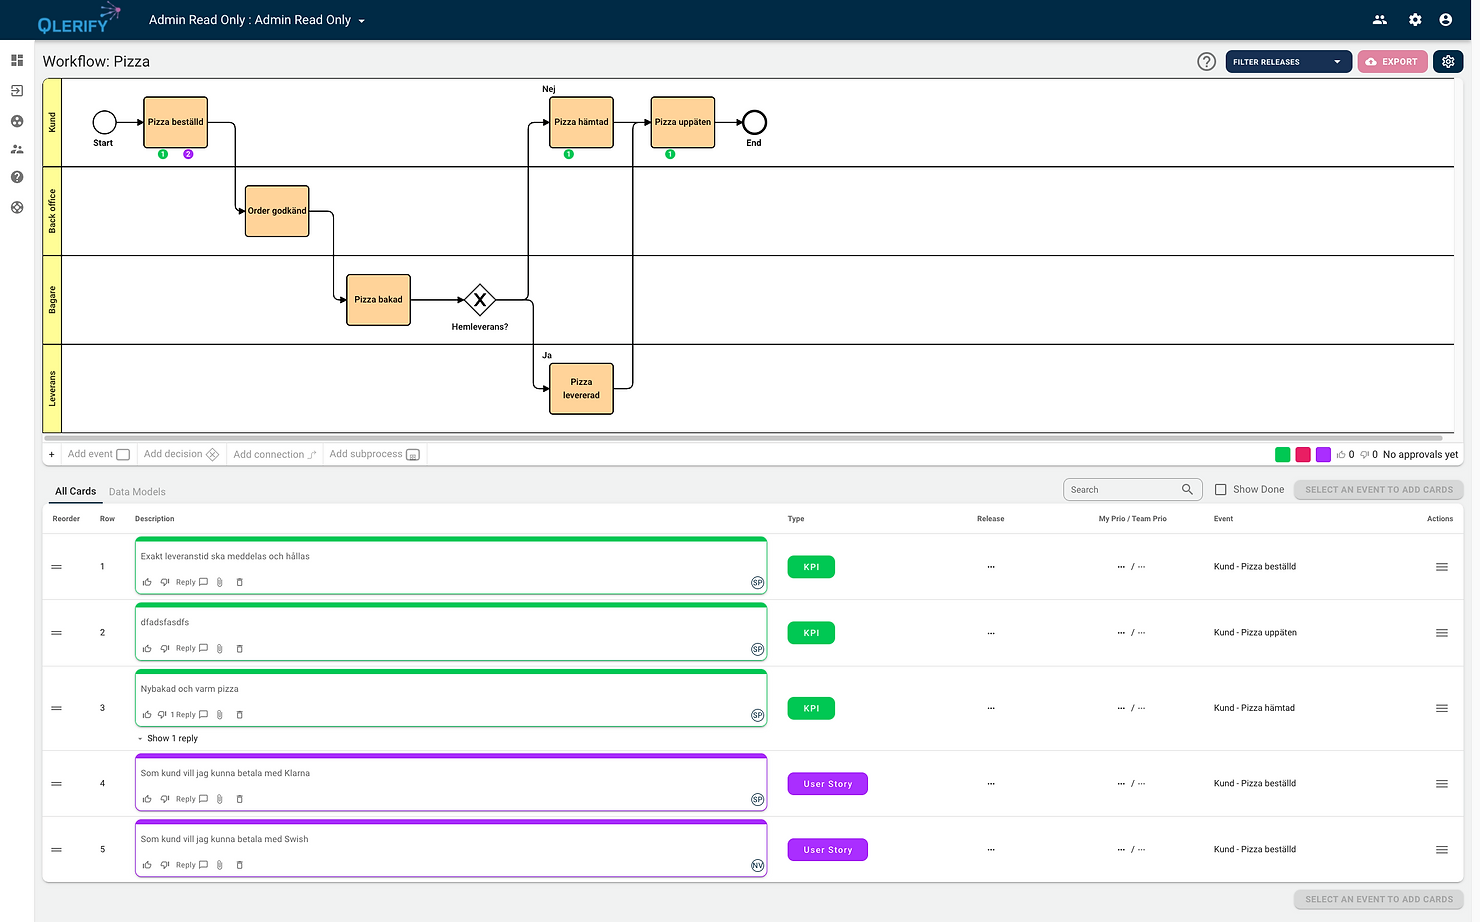This screenshot has height=922, width=1480.
Task: Start a Reply on the "dfadsfasdfs" card
Action: point(186,648)
